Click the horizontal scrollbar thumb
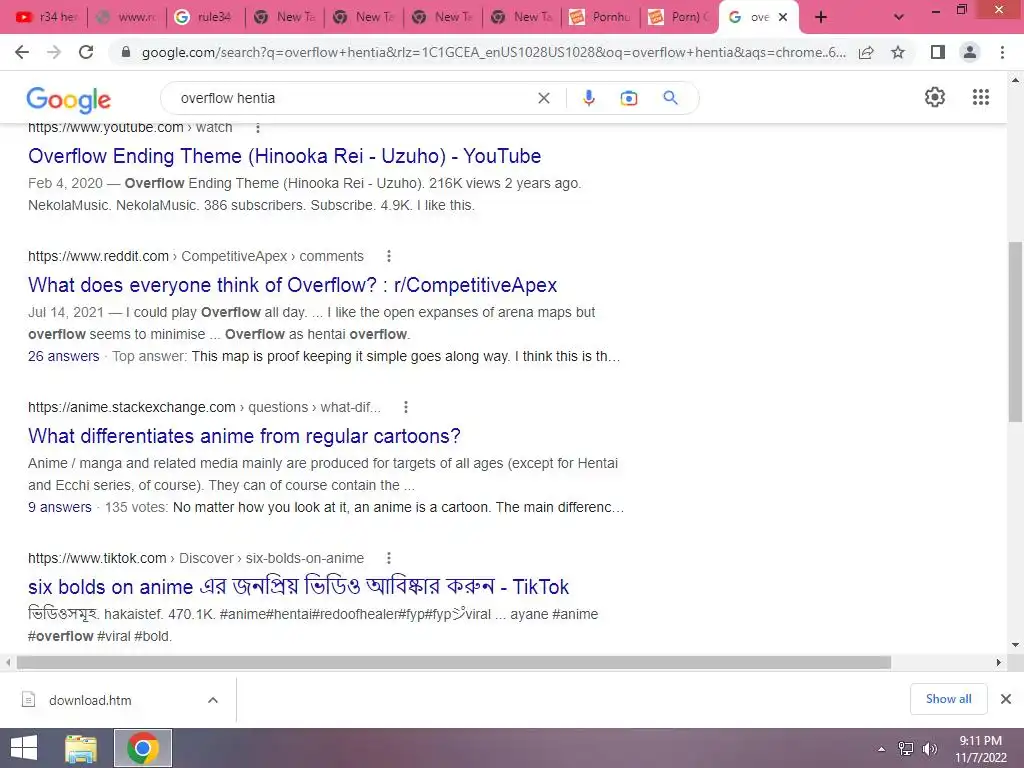1024x768 pixels. [454, 662]
